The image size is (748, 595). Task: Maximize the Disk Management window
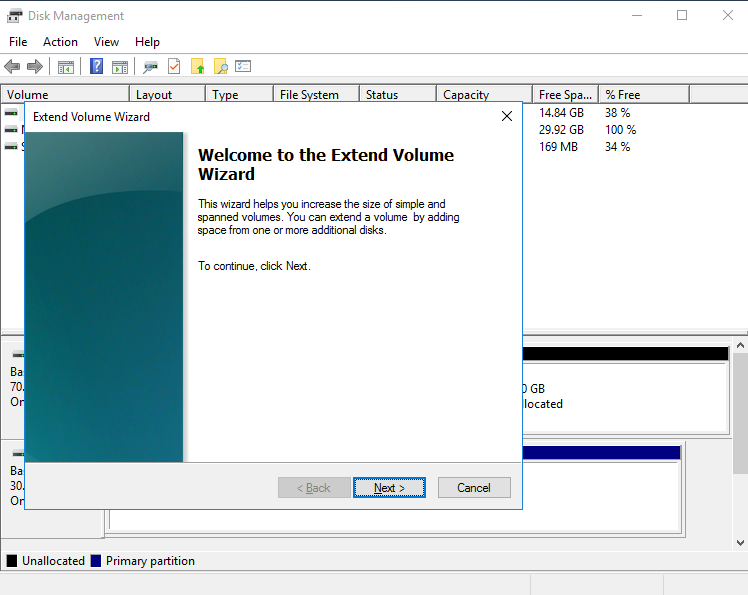click(682, 15)
